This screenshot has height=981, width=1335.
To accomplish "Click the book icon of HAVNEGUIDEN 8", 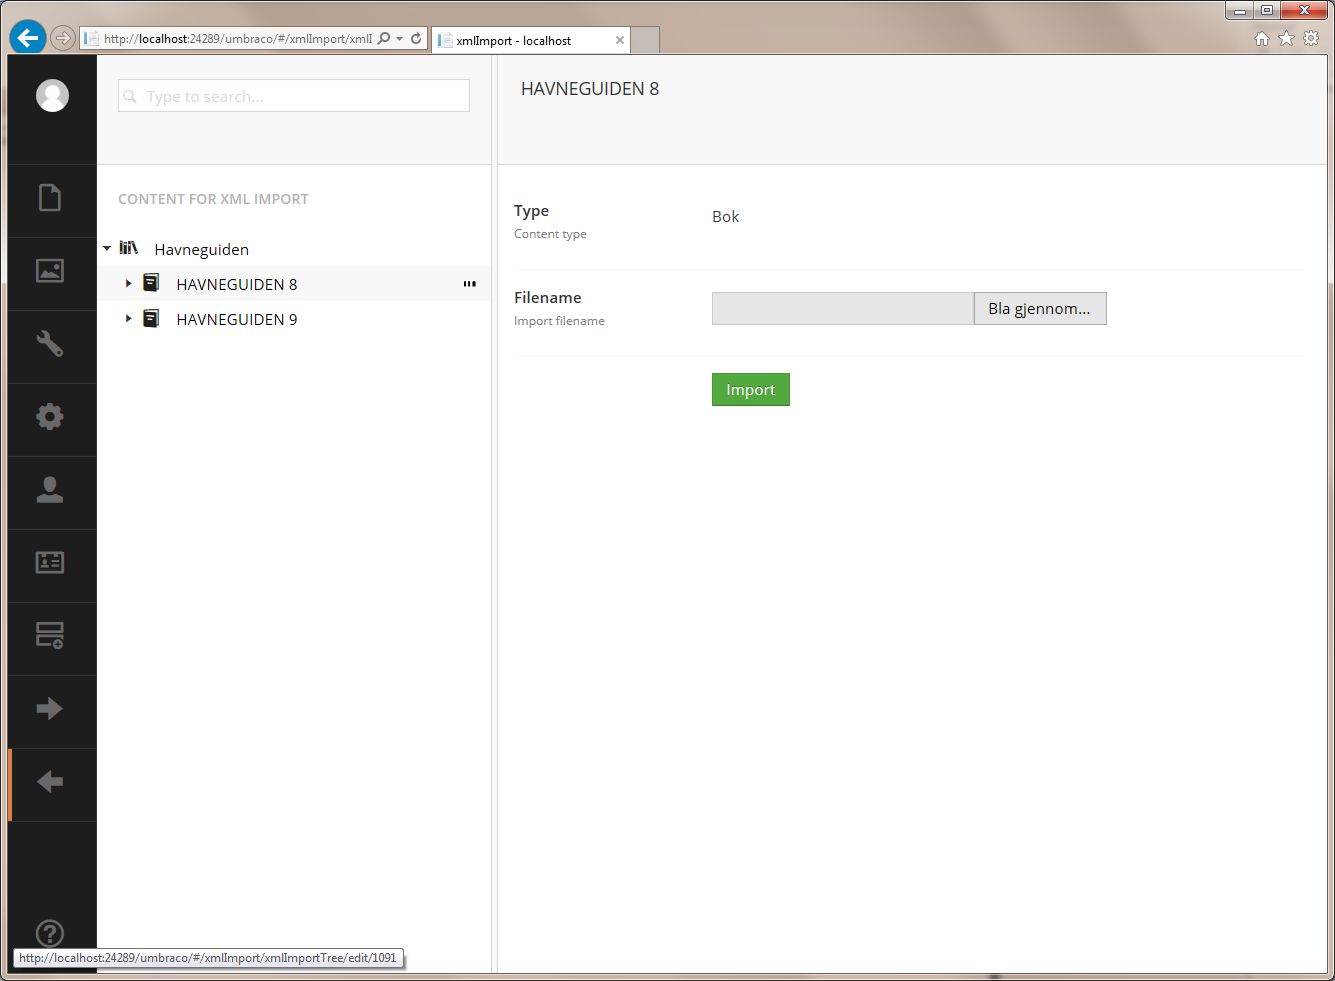I will pyautogui.click(x=151, y=283).
